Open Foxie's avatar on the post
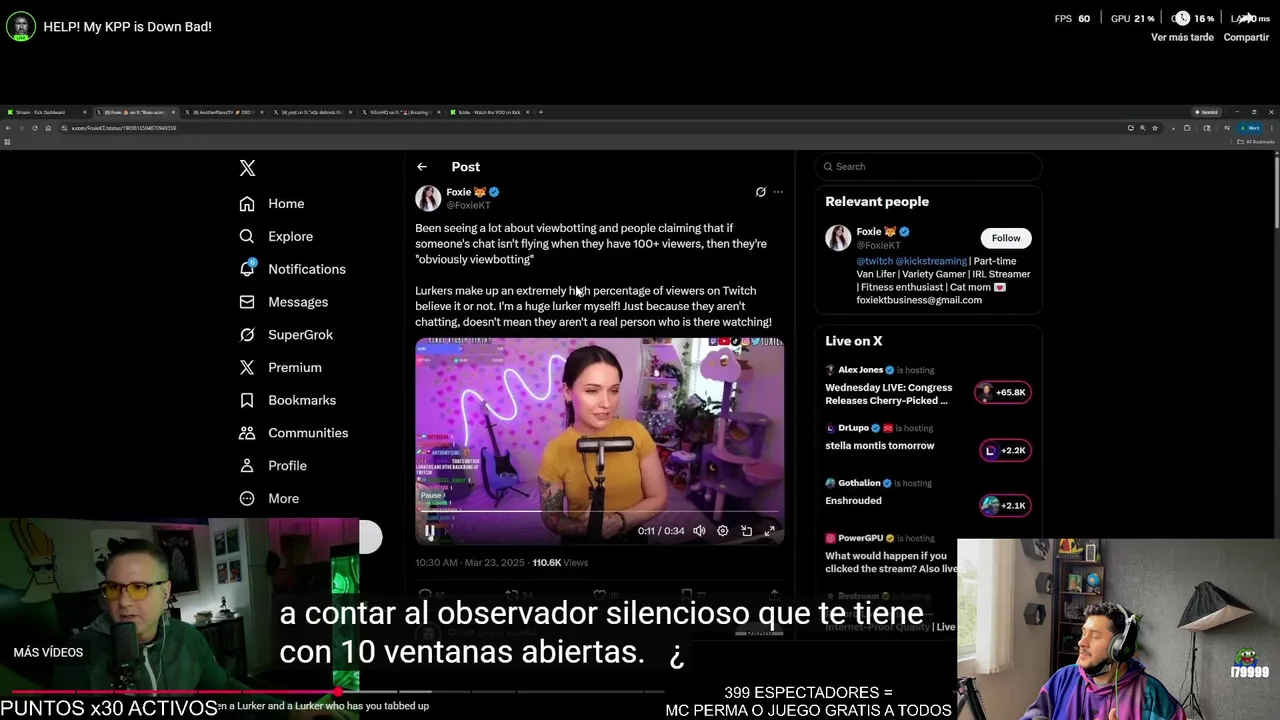This screenshot has height=720, width=1280. (428, 198)
